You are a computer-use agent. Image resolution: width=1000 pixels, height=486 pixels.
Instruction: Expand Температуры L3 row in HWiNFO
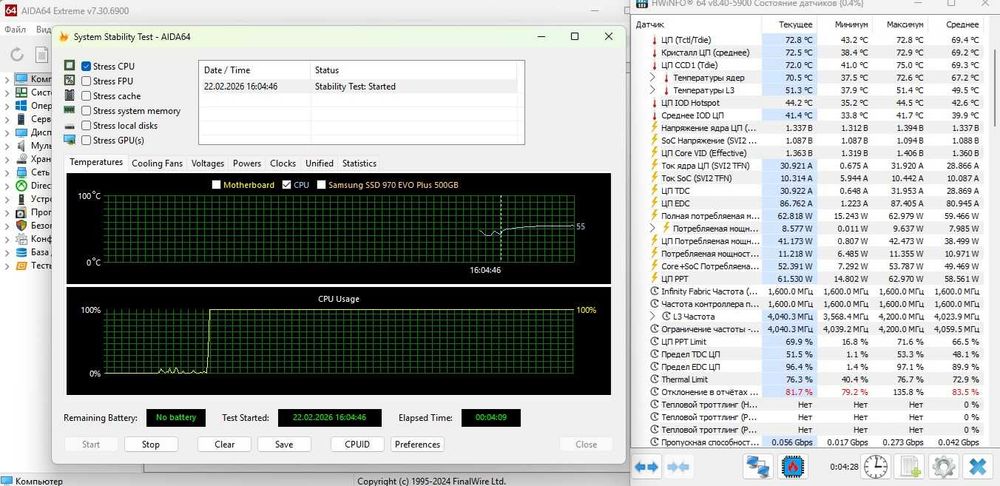click(x=652, y=90)
